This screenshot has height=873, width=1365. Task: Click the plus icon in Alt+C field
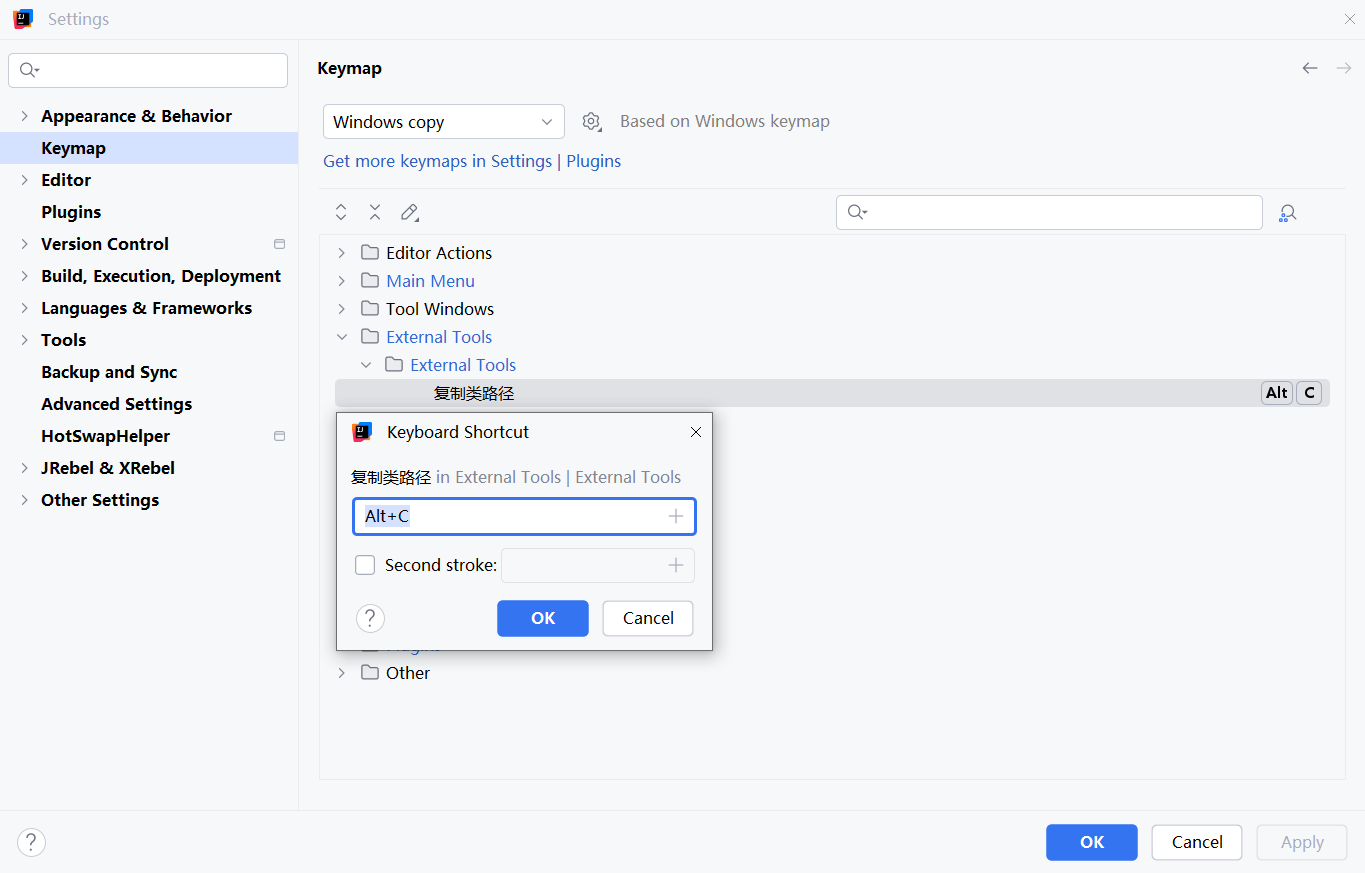tap(676, 516)
